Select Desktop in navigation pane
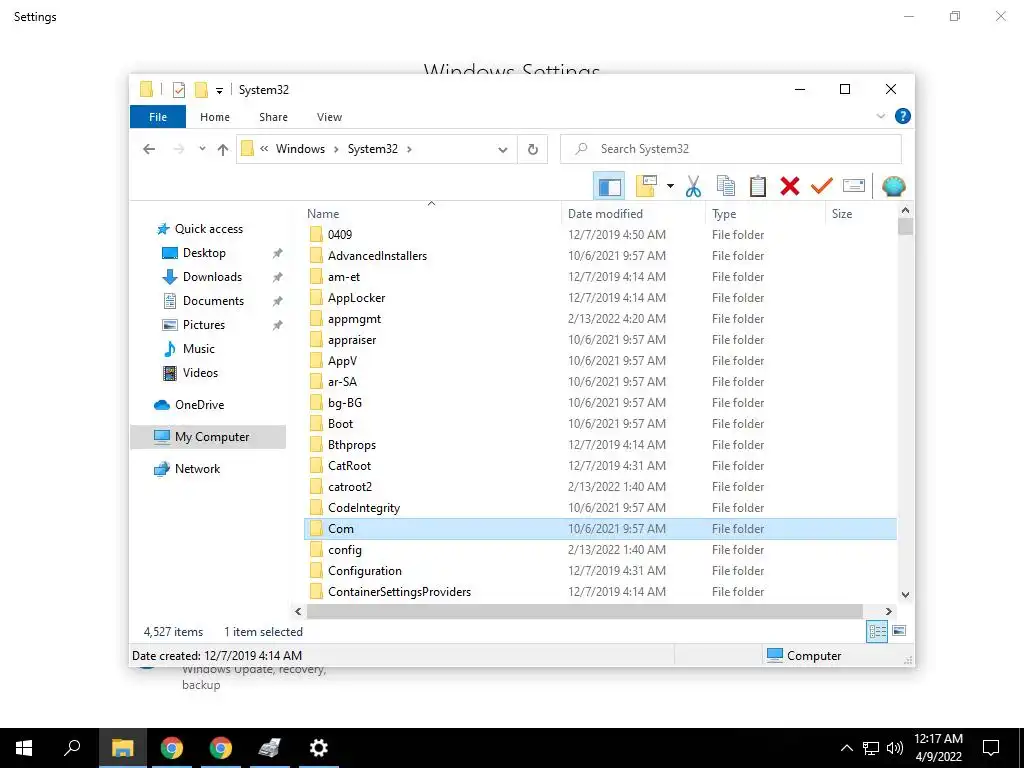 (x=204, y=253)
